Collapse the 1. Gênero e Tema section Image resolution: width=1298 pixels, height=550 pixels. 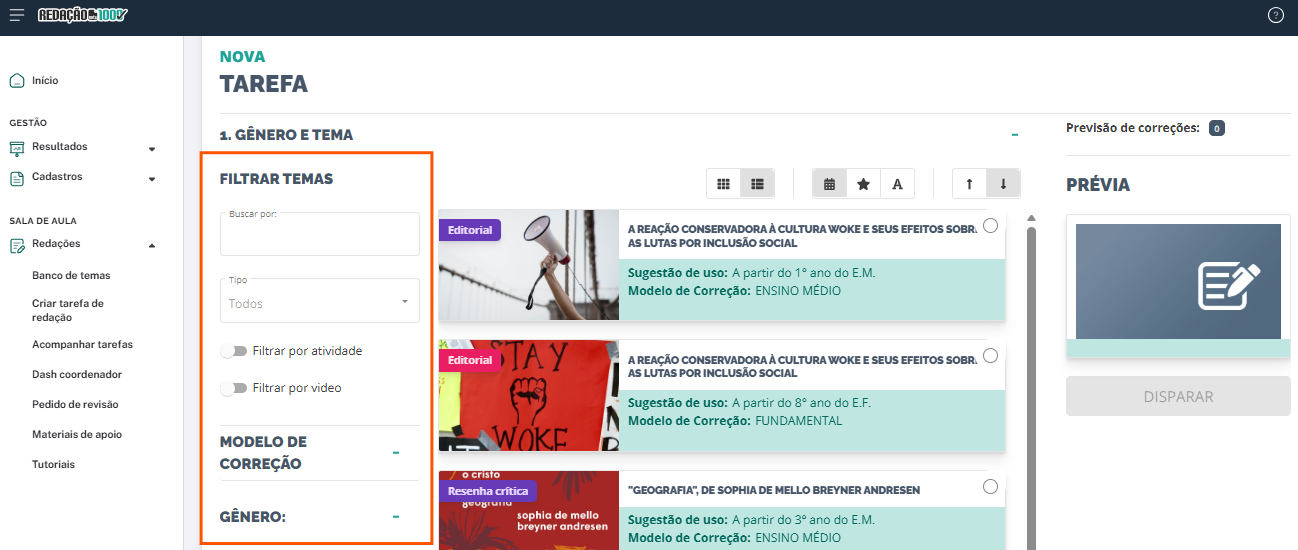tap(1015, 134)
